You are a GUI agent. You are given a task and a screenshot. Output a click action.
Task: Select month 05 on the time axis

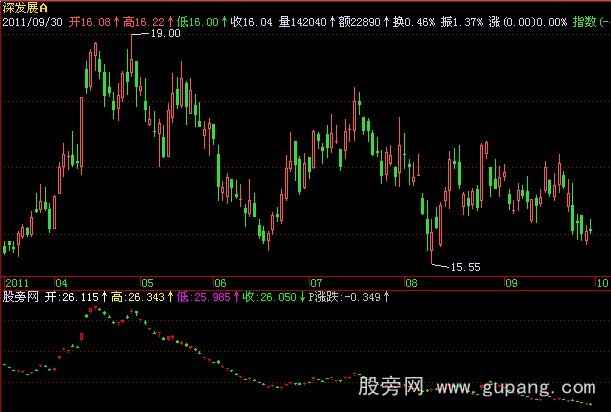click(147, 283)
